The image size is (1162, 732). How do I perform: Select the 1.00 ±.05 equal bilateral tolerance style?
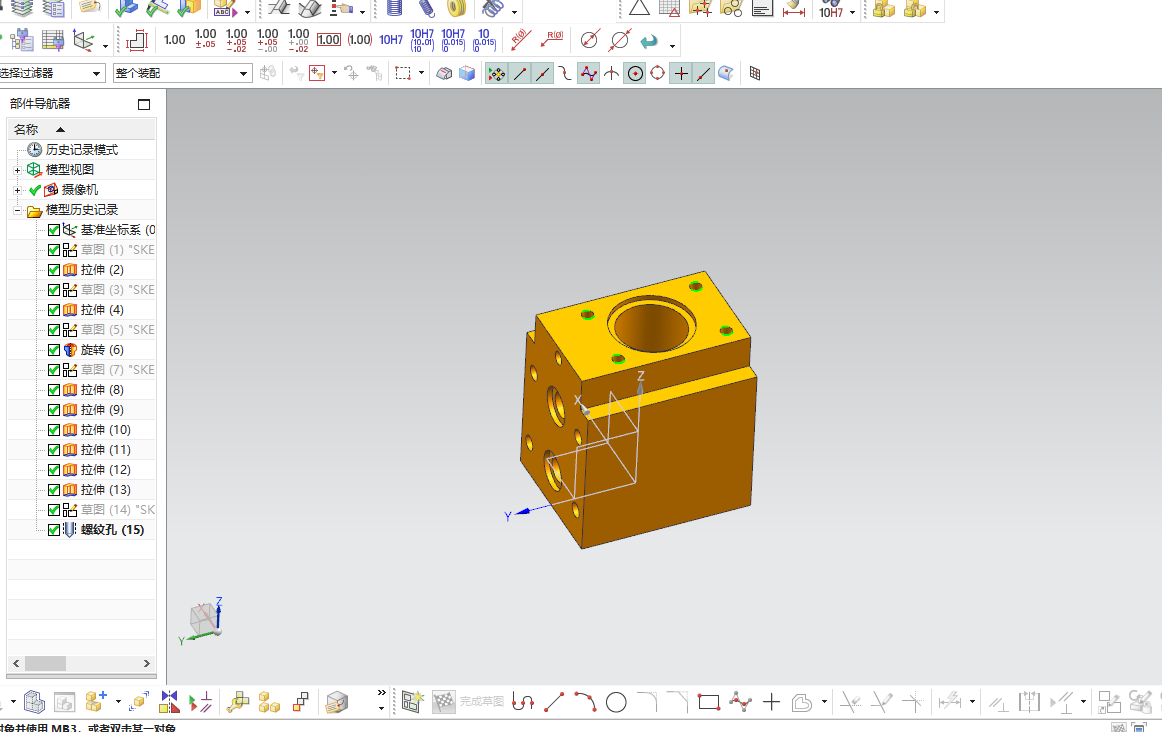(205, 39)
